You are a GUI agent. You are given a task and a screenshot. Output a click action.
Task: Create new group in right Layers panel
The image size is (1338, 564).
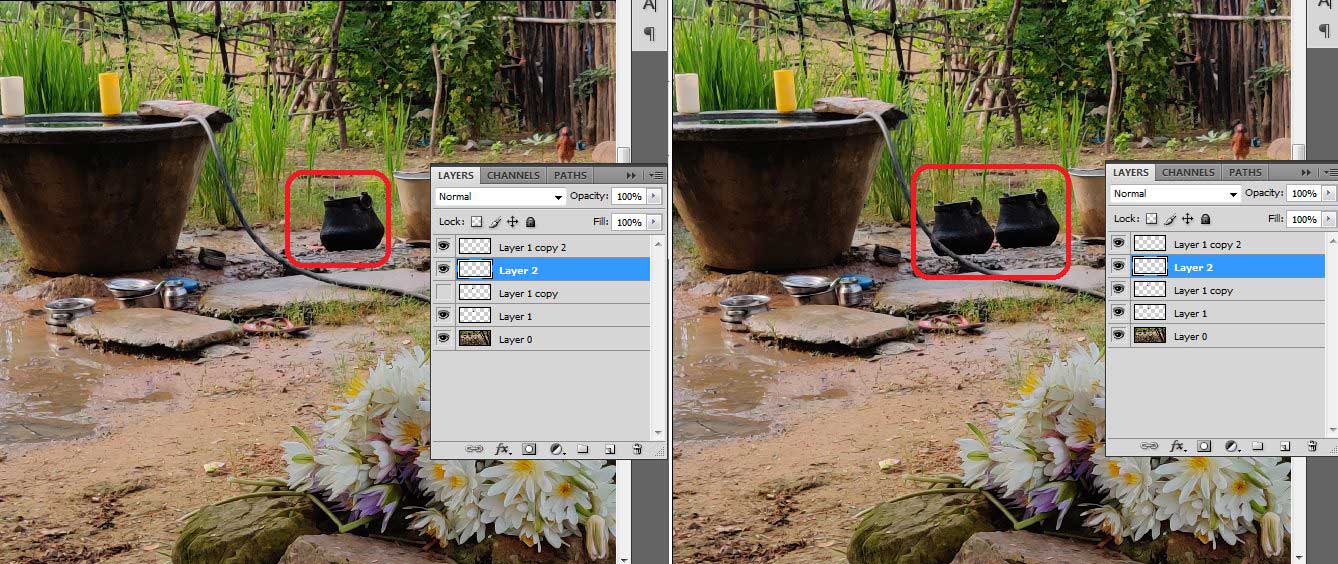click(1258, 446)
